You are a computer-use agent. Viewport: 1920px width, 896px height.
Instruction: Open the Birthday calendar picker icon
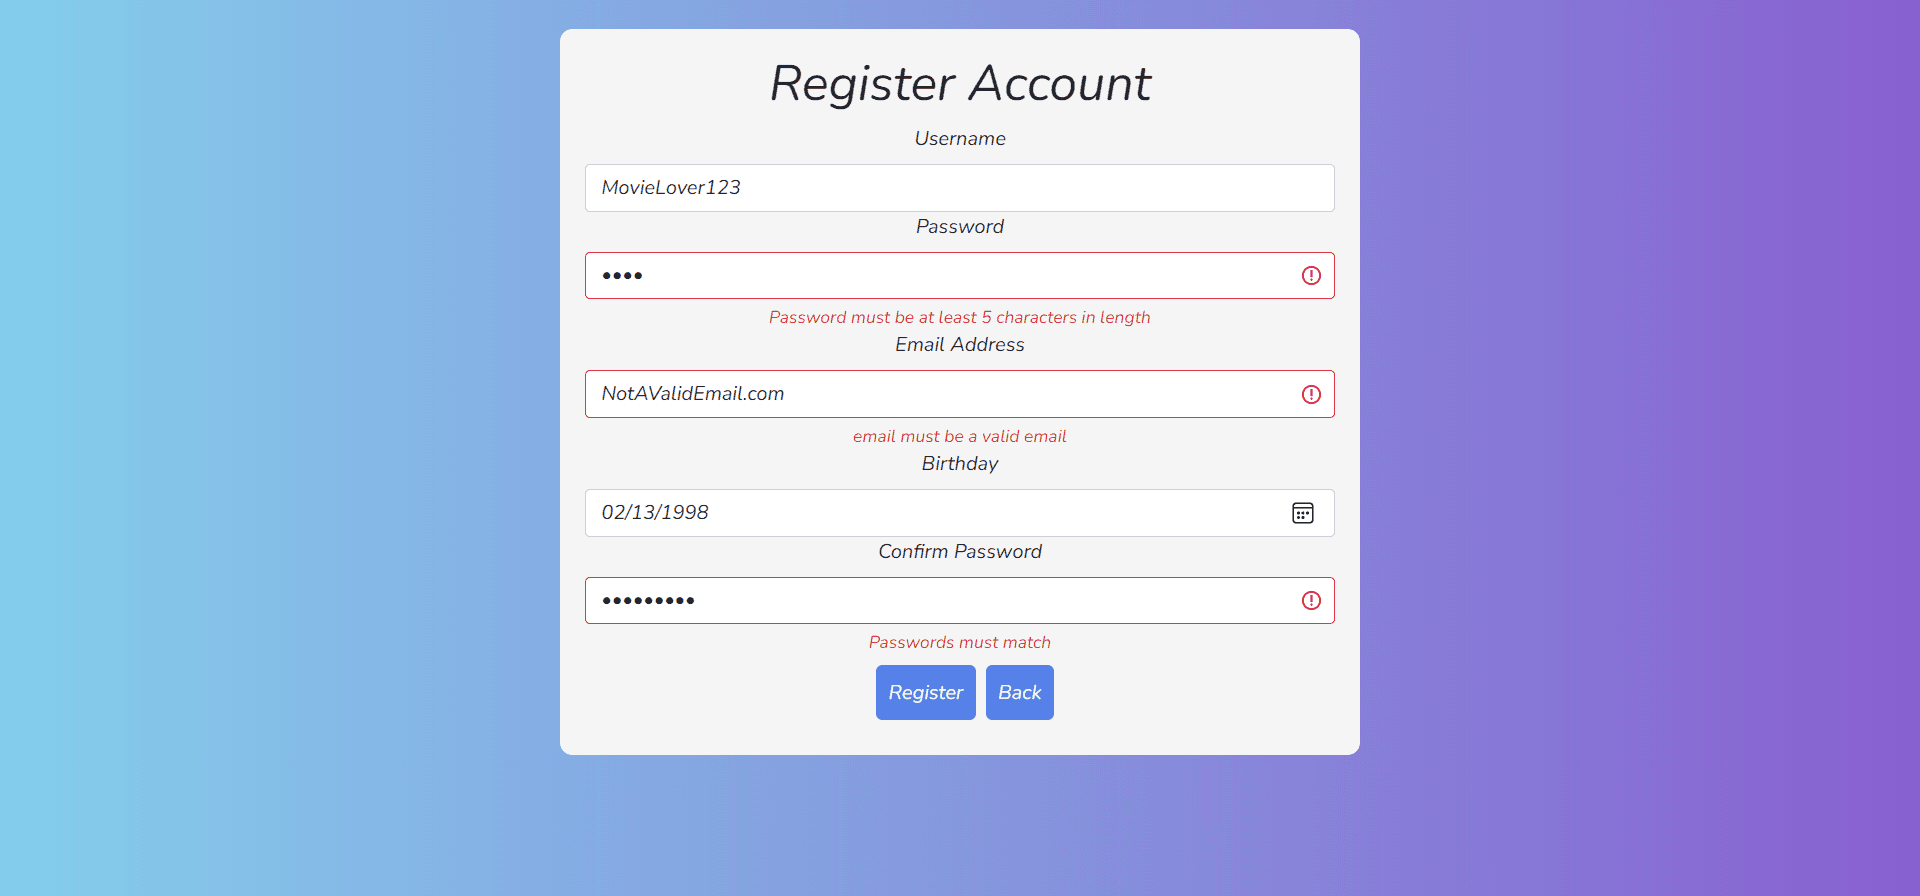point(1302,513)
